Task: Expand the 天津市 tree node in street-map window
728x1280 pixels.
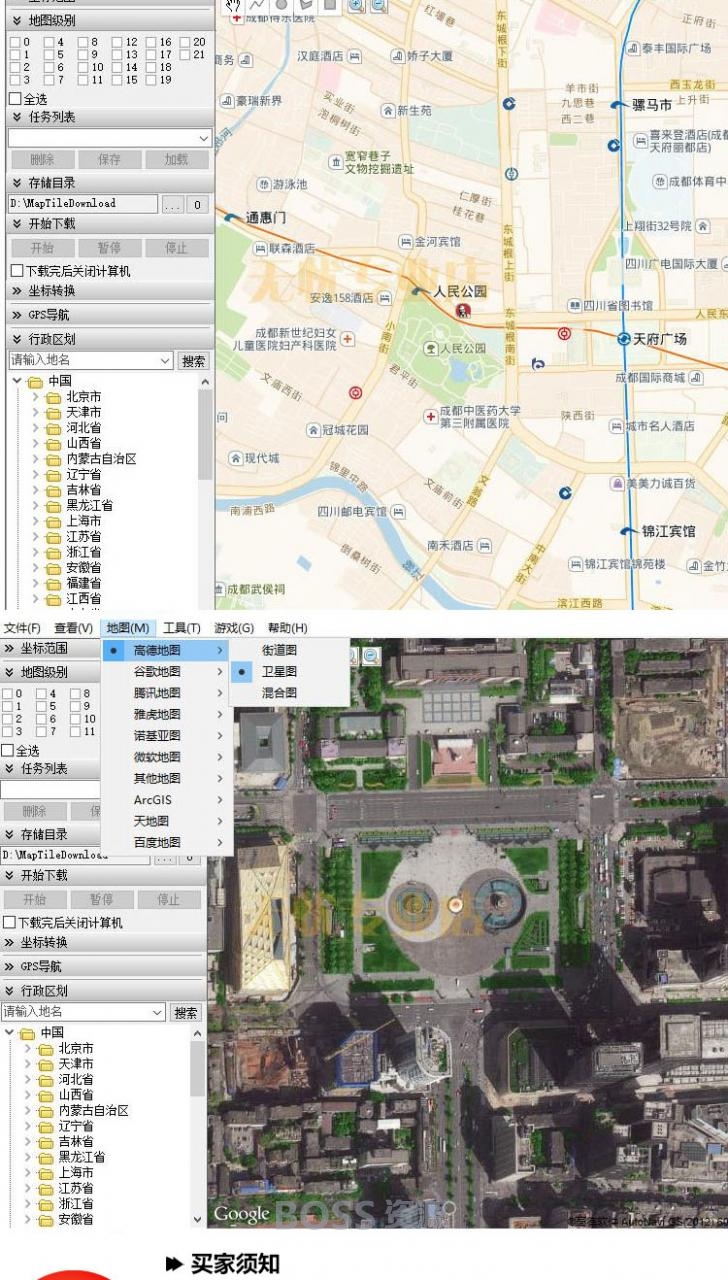Action: 35,412
